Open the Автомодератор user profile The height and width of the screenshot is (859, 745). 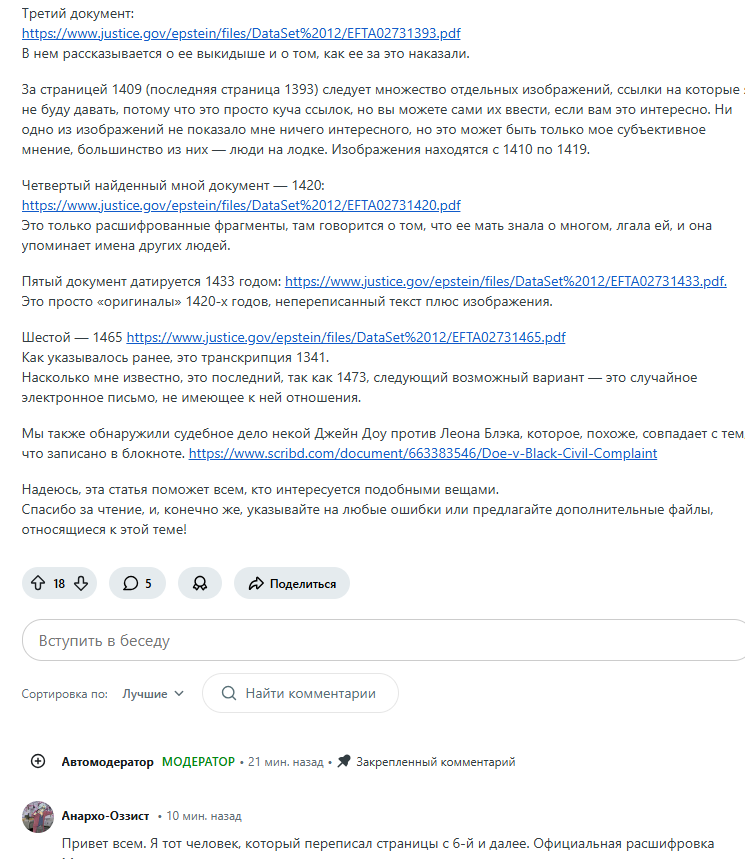coord(108,761)
